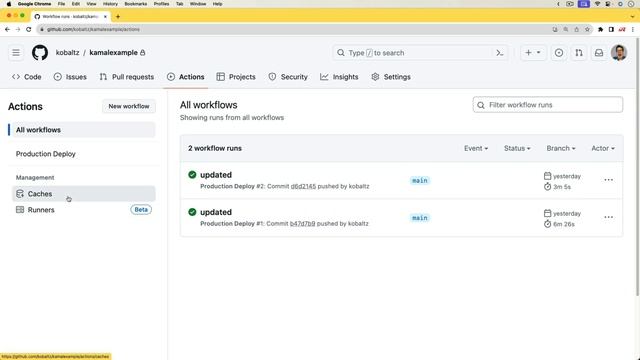Viewport: 640px width, 360px height.
Task: Switch to the Code tab
Action: (27, 77)
